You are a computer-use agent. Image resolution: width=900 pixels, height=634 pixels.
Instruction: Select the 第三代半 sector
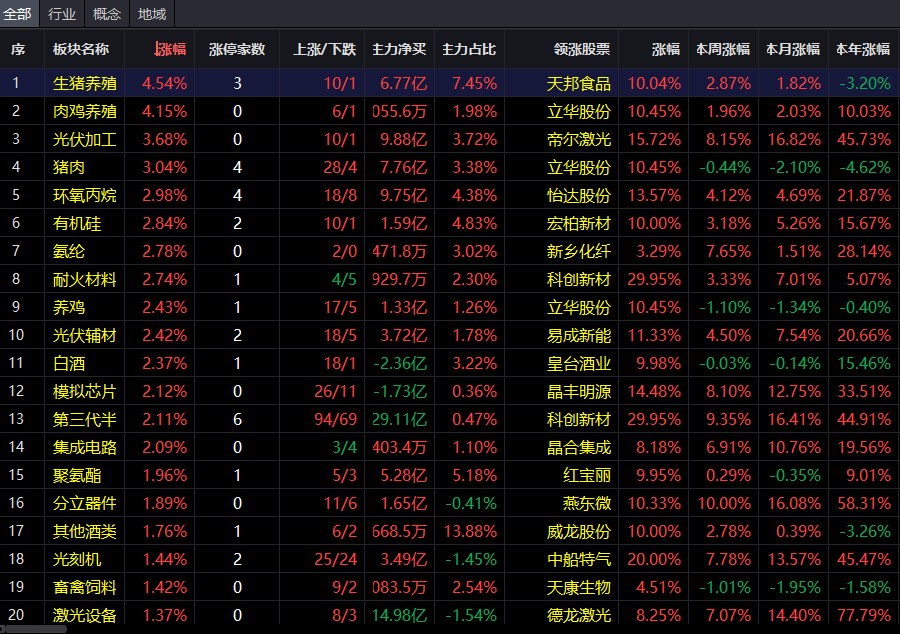click(85, 419)
